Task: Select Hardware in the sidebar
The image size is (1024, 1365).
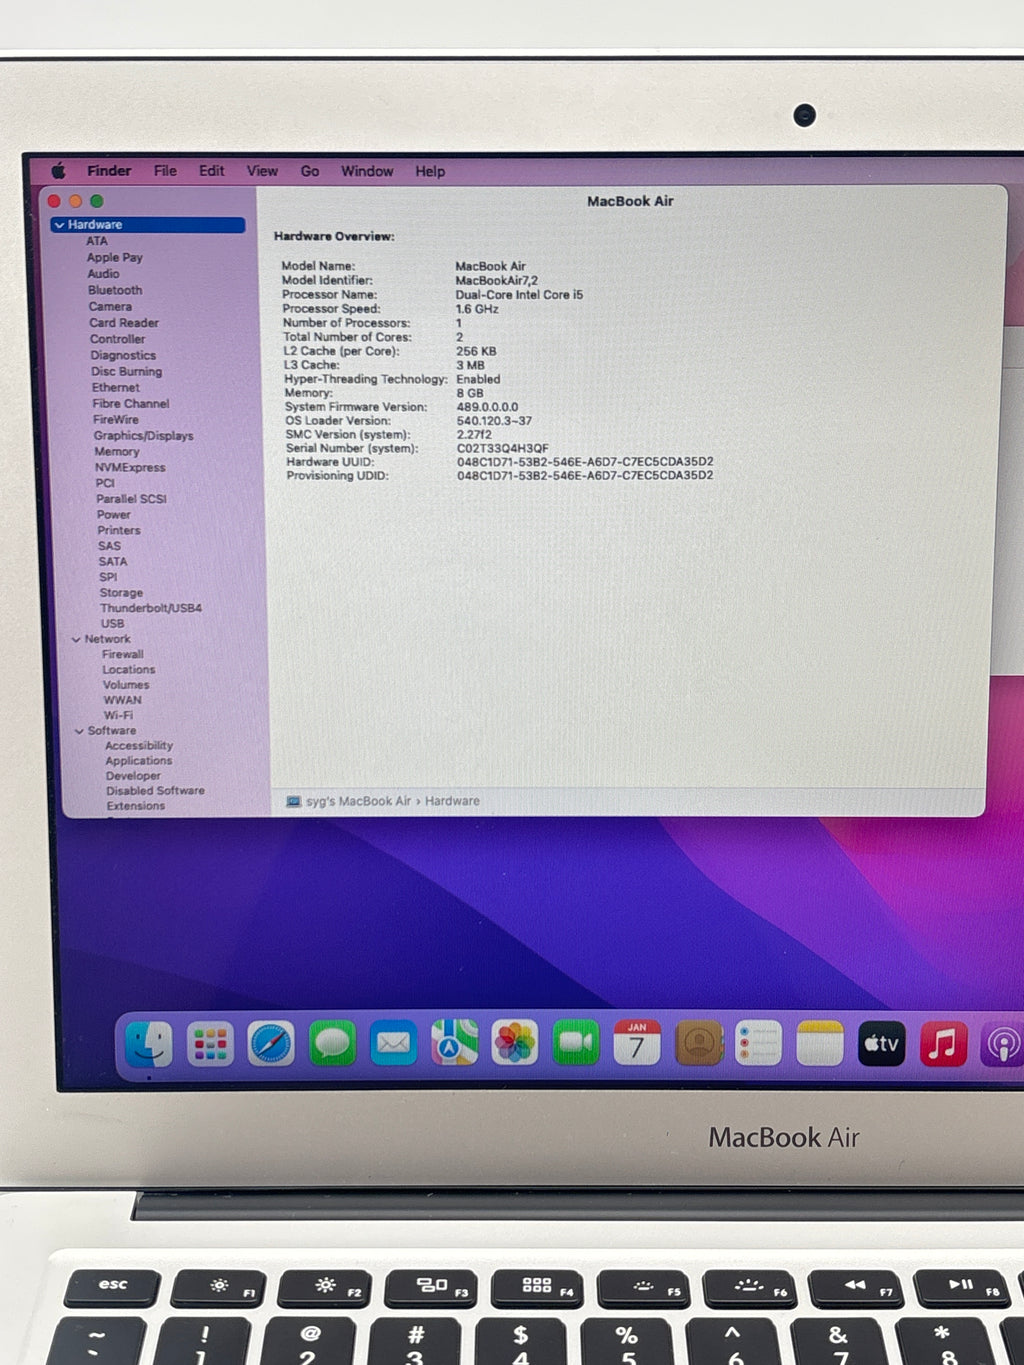Action: 148,225
